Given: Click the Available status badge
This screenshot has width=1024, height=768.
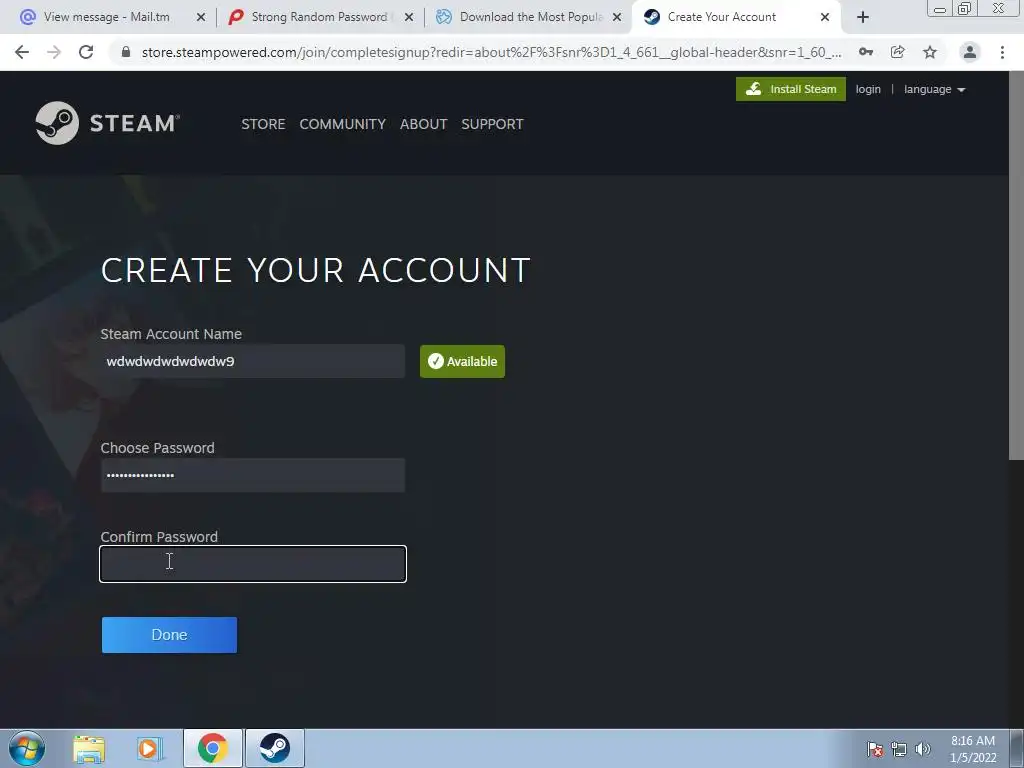Looking at the screenshot, I should coord(462,361).
